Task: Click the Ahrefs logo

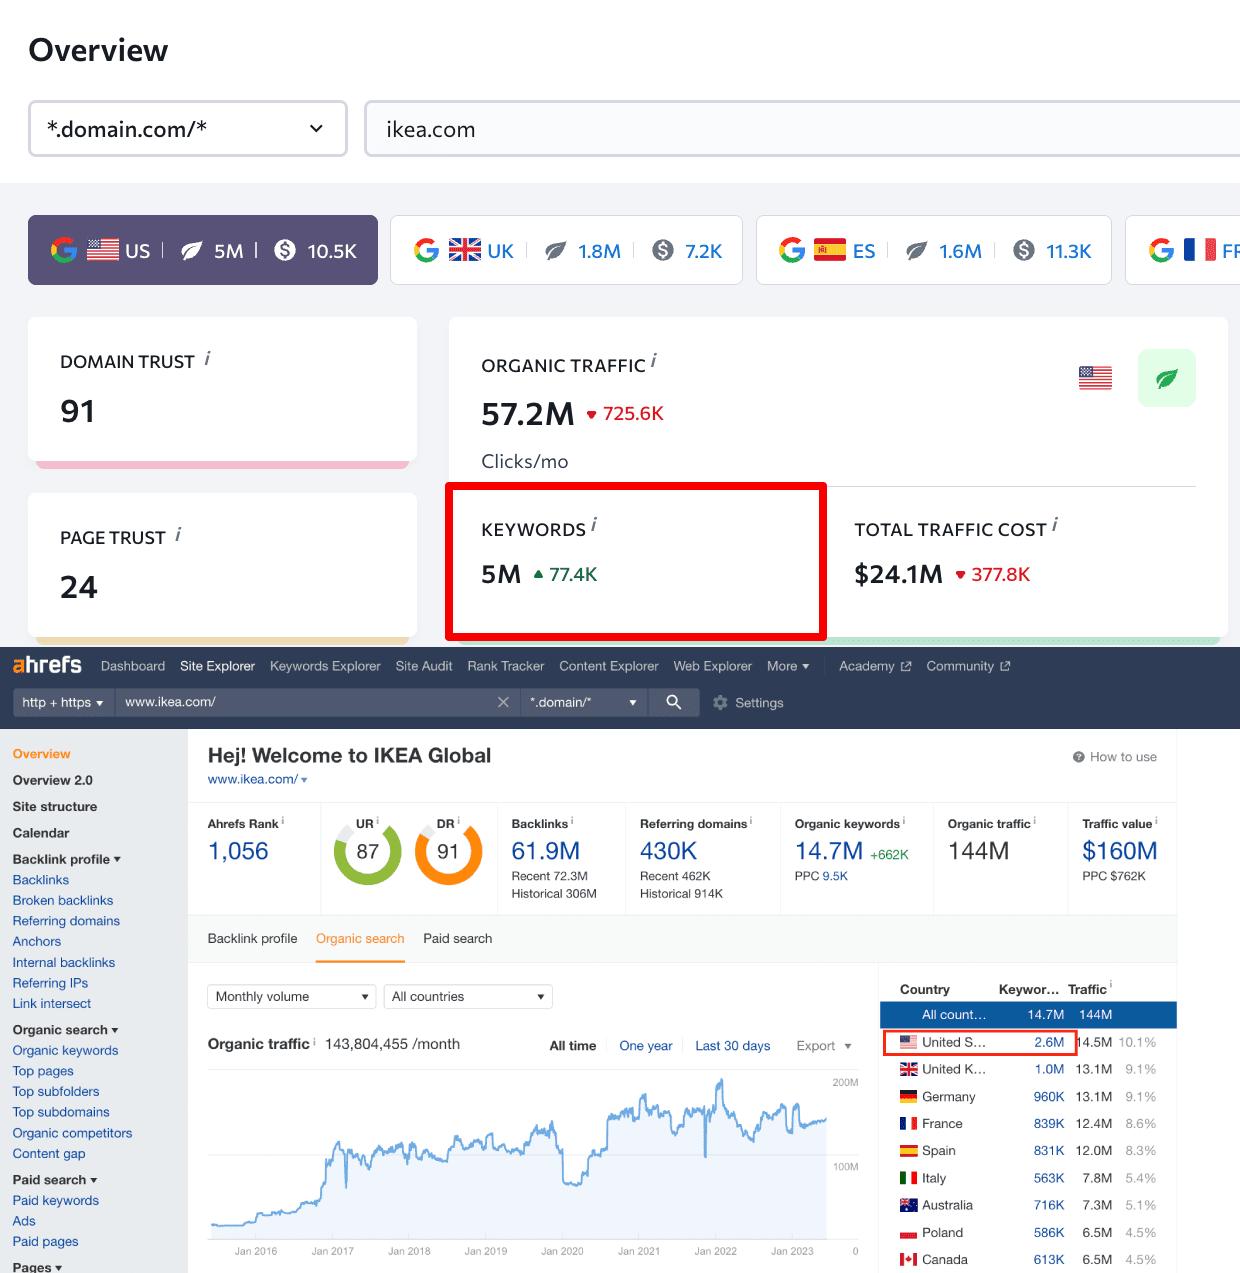Action: tap(47, 665)
